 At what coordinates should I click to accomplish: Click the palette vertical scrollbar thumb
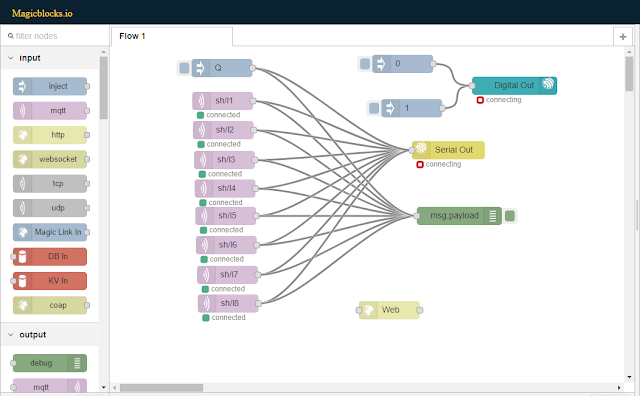[104, 87]
